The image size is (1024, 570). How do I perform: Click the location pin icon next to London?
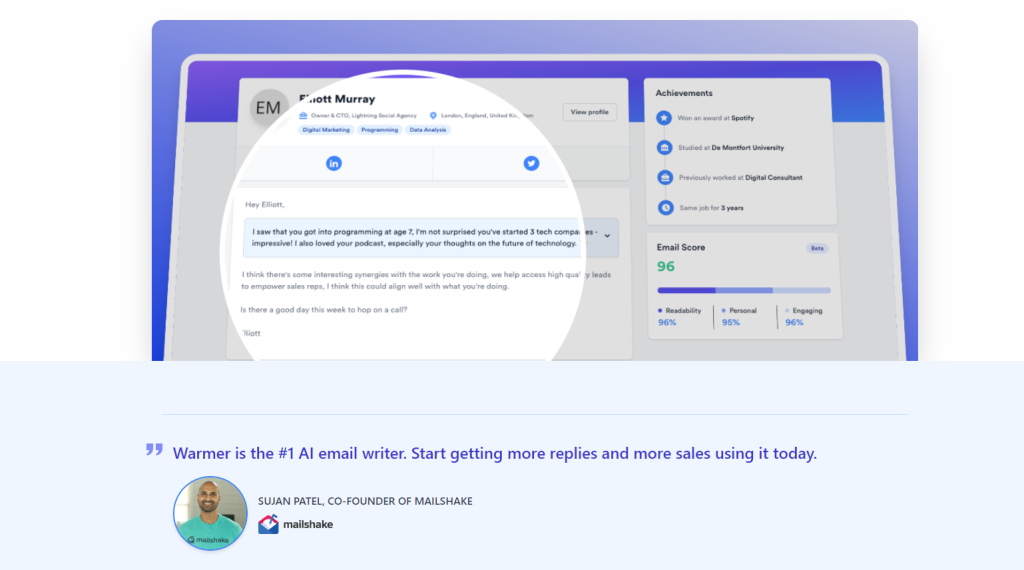click(x=433, y=115)
